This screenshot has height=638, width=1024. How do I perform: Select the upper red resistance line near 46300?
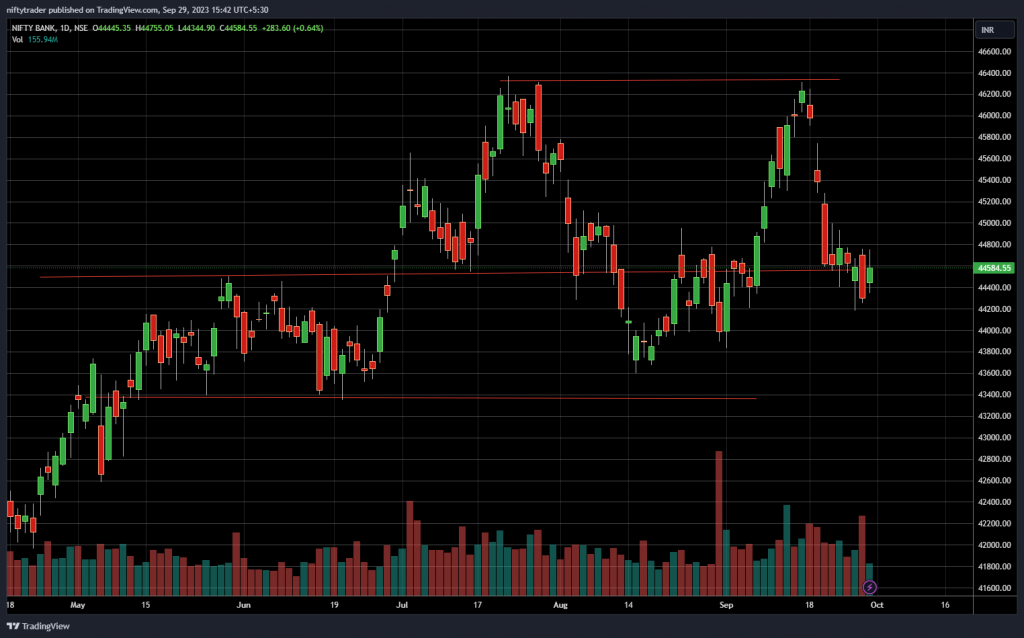click(x=669, y=80)
